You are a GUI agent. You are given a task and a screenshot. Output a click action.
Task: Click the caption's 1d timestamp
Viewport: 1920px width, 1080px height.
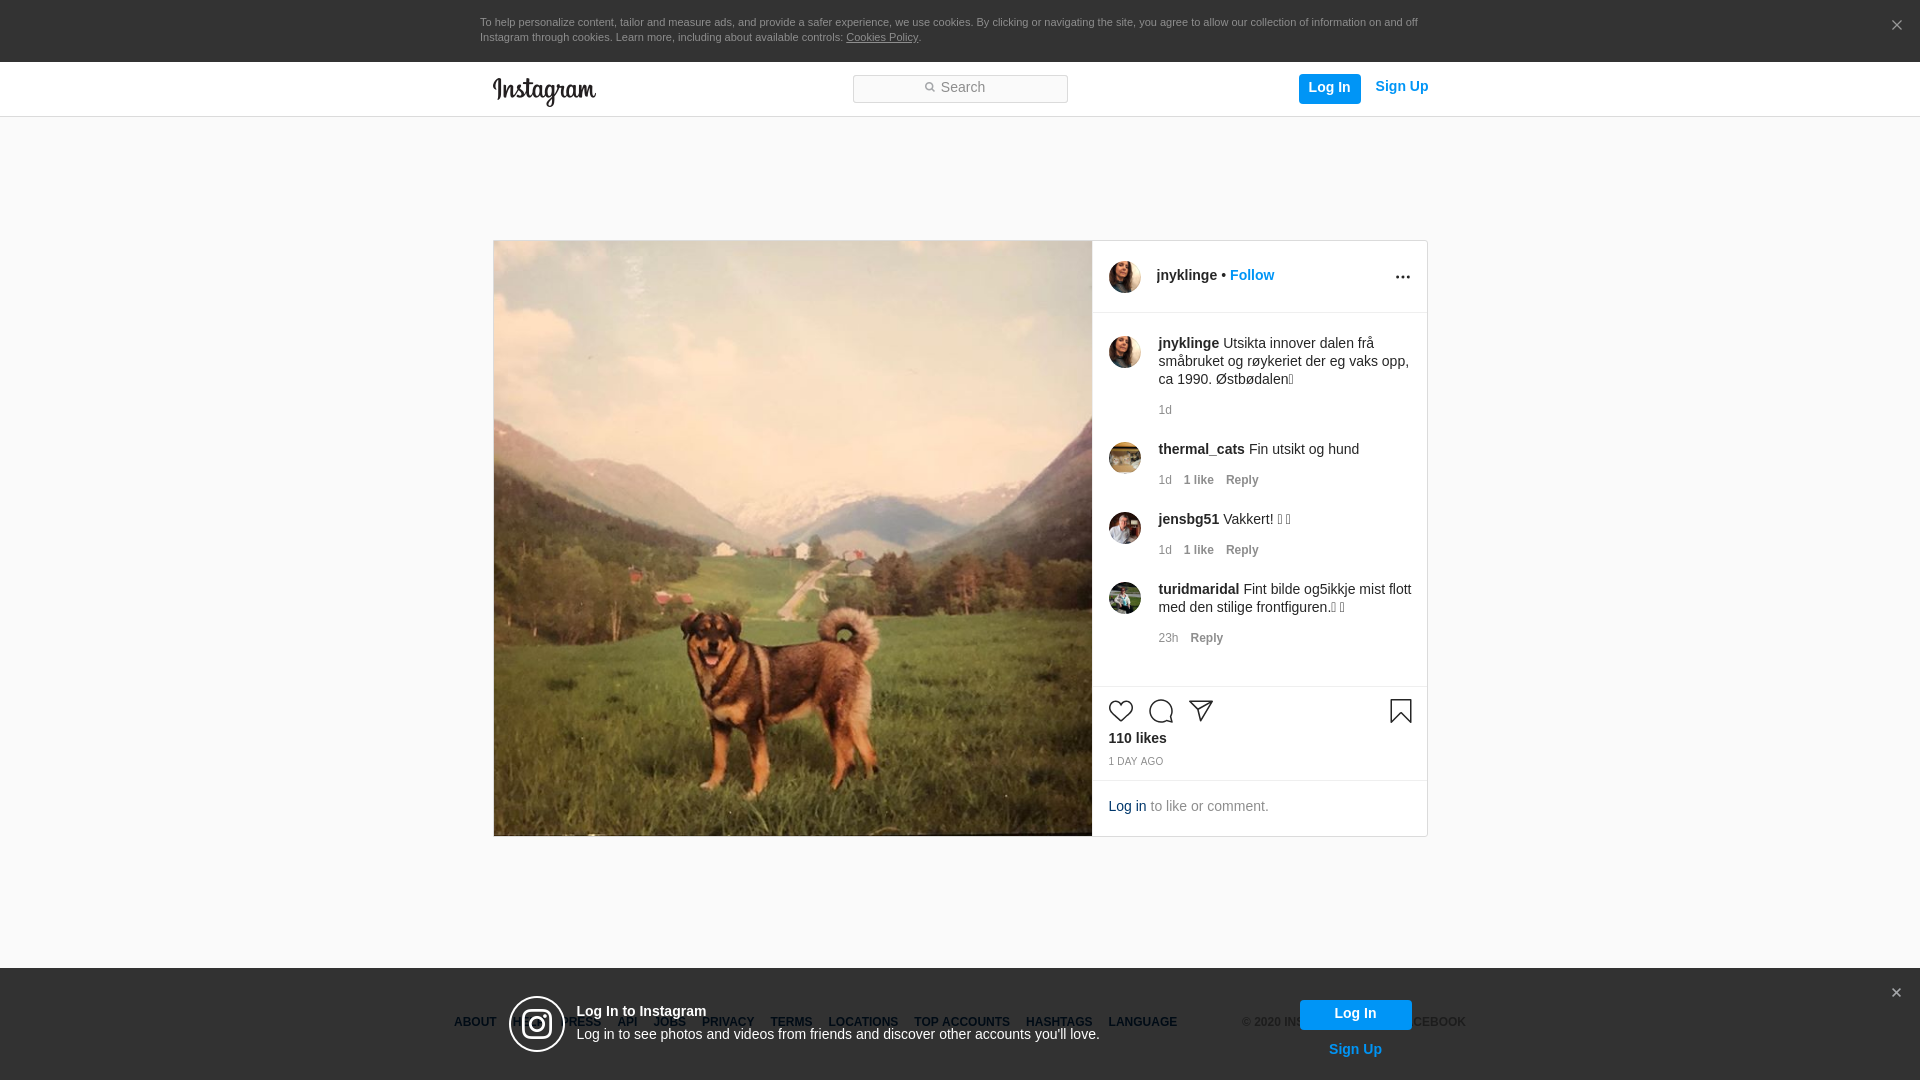point(1164,410)
